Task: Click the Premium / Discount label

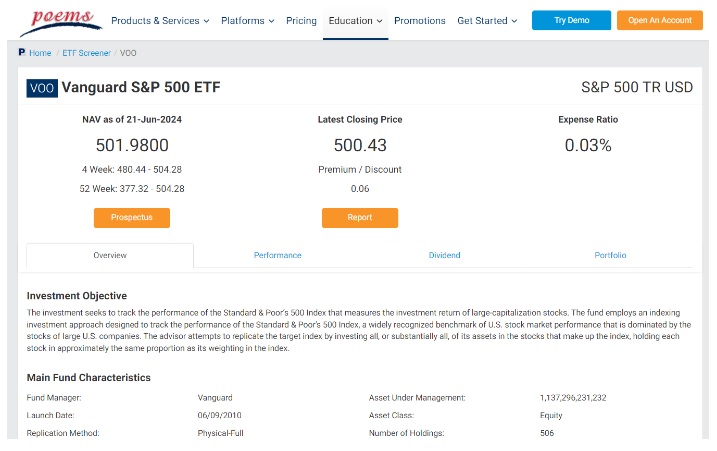Action: pos(360,170)
